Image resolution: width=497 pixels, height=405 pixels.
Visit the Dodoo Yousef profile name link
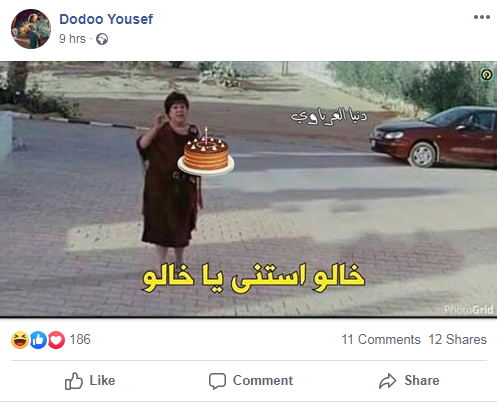106,19
